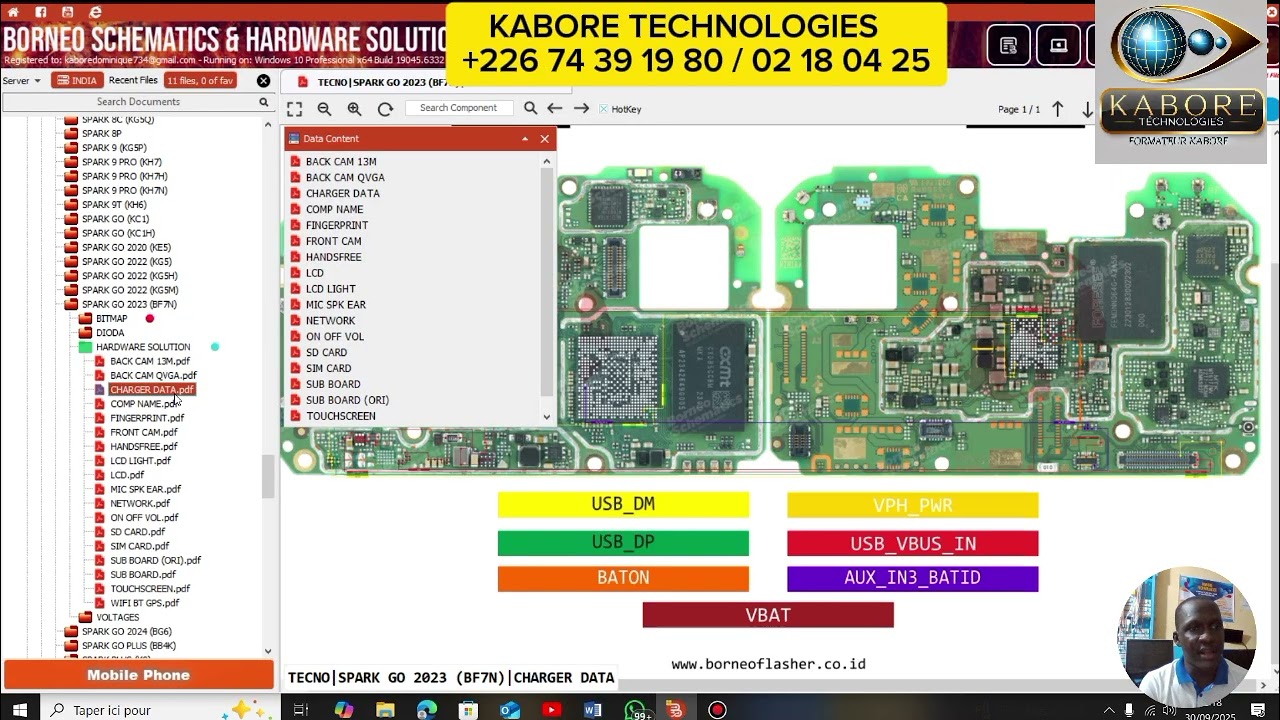Open FINGERPRINT.pdf in the tree

click(x=147, y=418)
